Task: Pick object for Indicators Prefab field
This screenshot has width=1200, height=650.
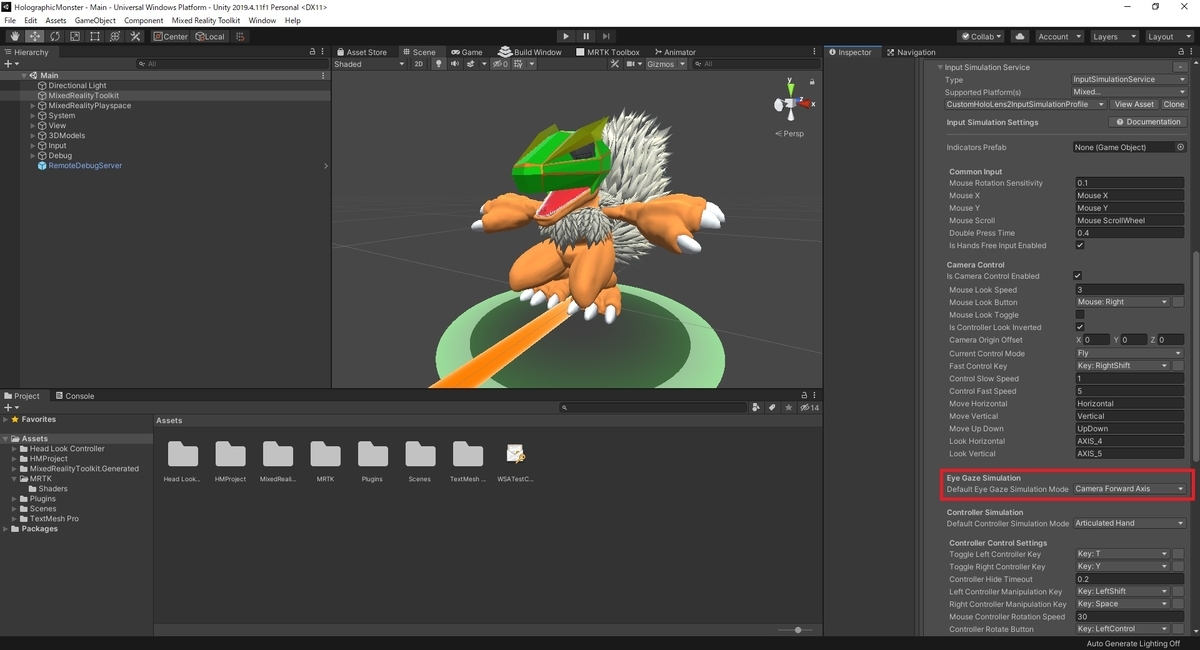Action: (x=1180, y=147)
